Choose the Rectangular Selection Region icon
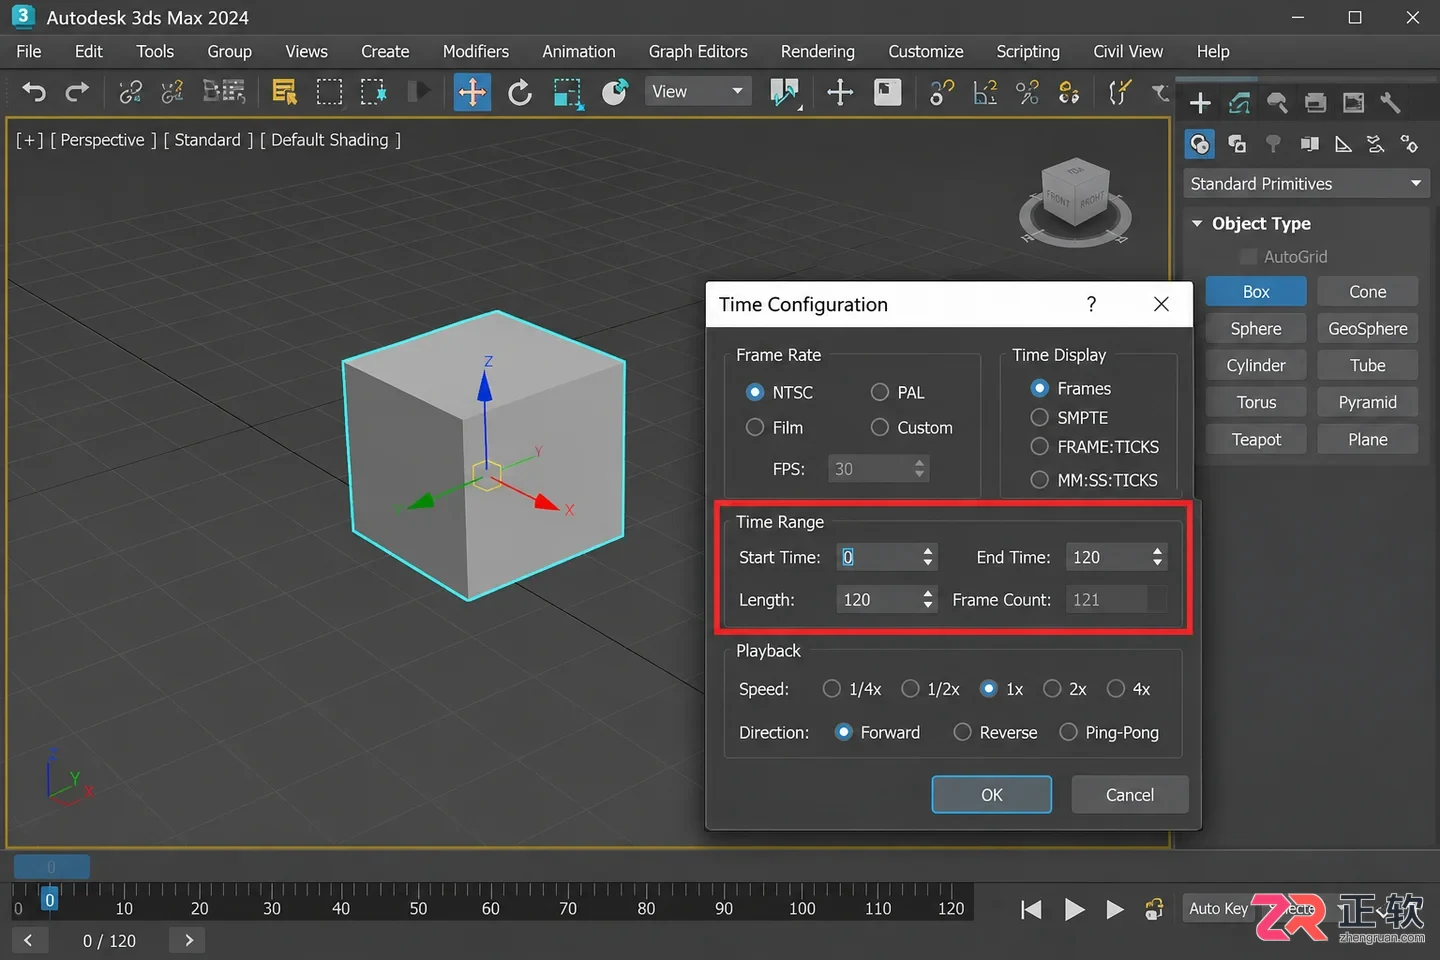 coord(329,92)
